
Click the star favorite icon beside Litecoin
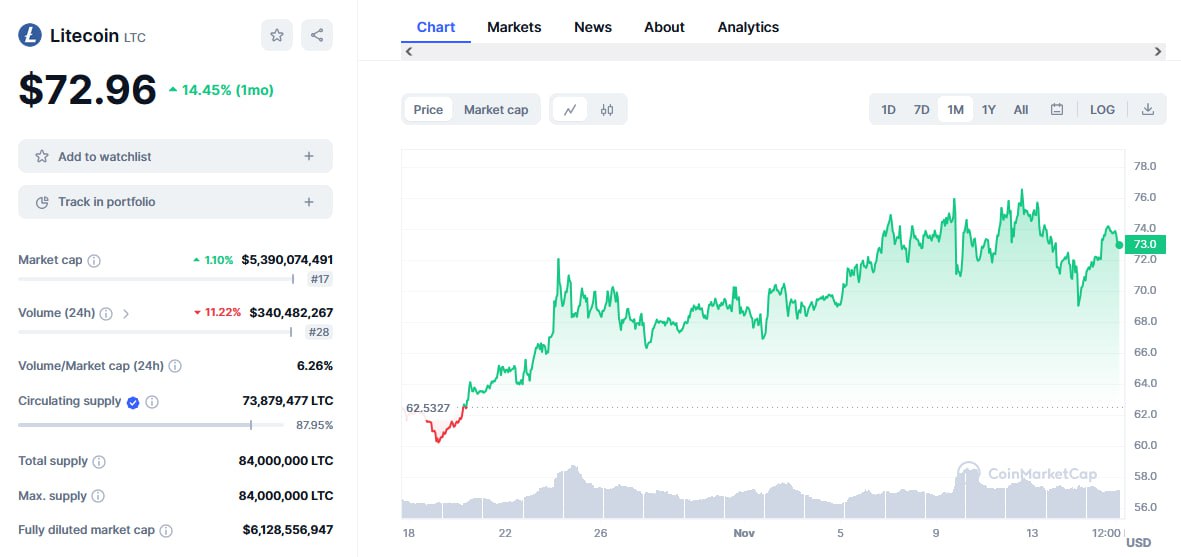277,35
